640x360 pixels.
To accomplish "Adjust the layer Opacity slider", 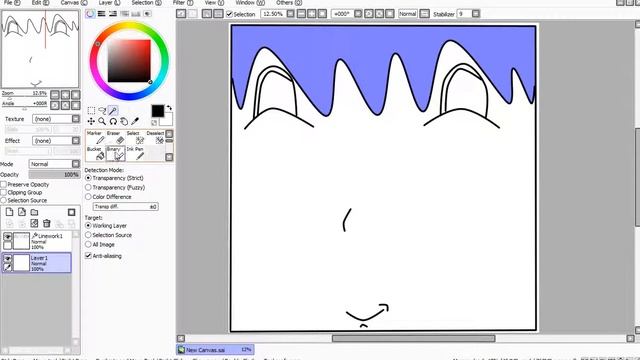I will 54,174.
